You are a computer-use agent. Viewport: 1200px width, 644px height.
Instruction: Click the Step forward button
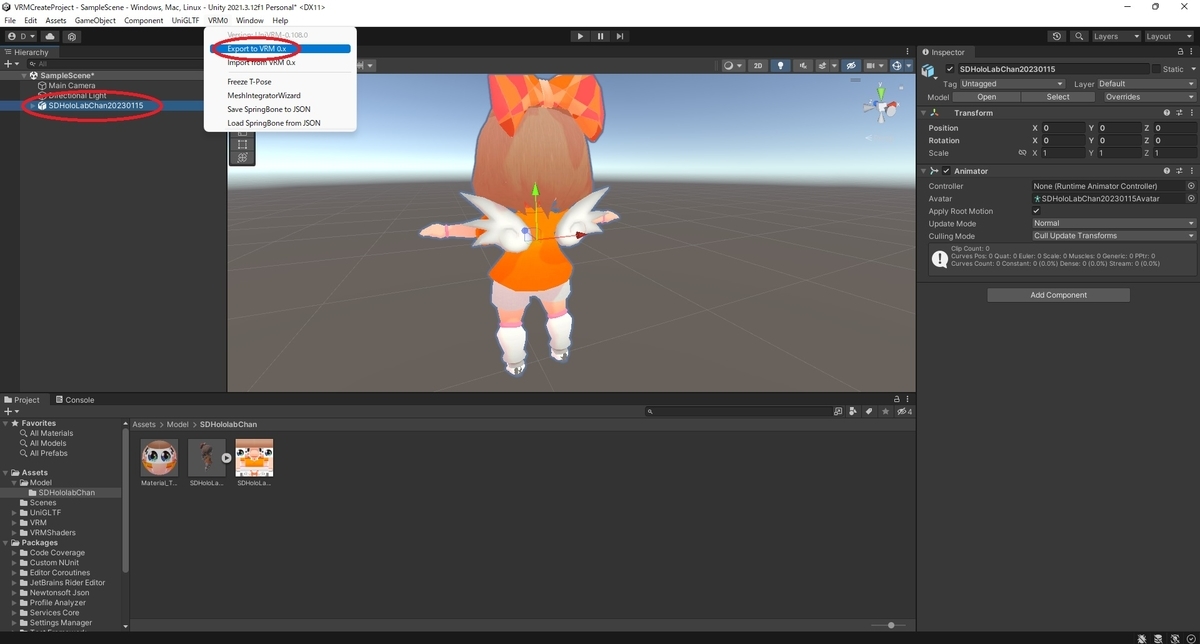click(x=620, y=36)
